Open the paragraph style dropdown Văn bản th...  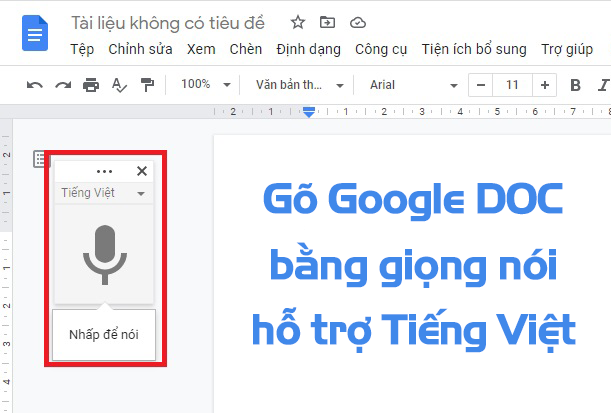click(299, 85)
